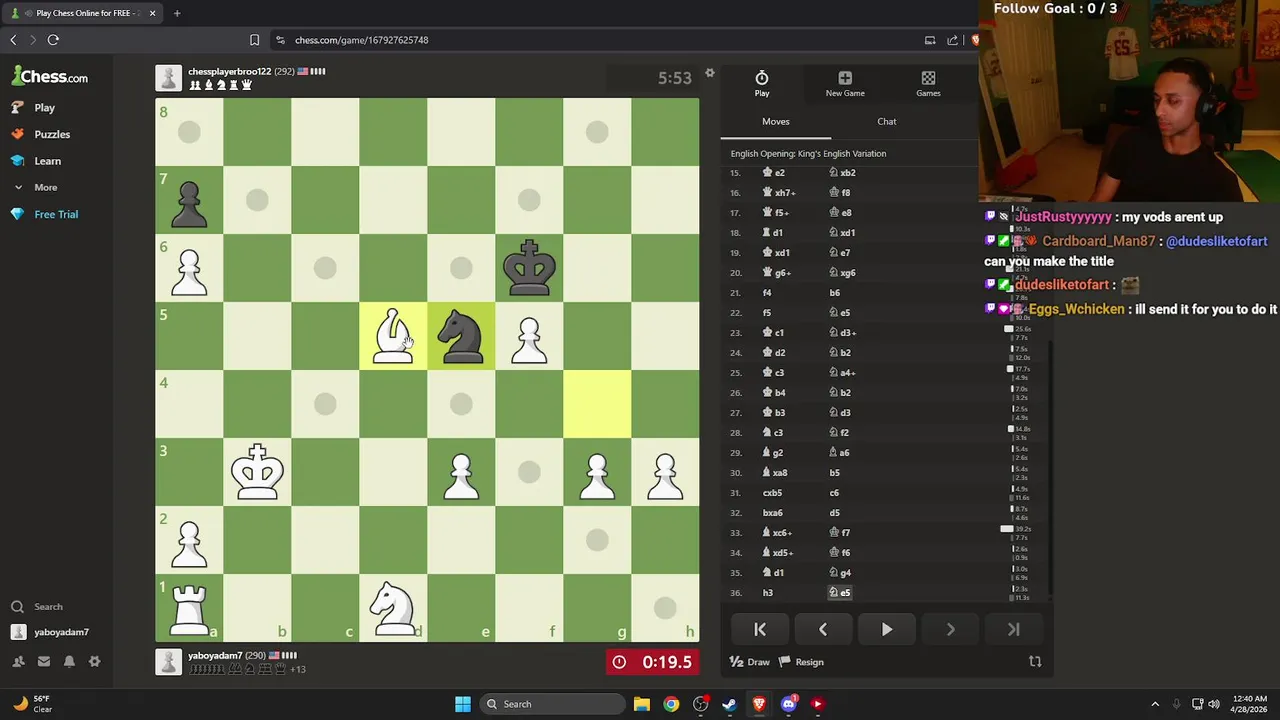Open the sidebar settings gear icon
The height and width of the screenshot is (720, 1280).
coord(95,661)
